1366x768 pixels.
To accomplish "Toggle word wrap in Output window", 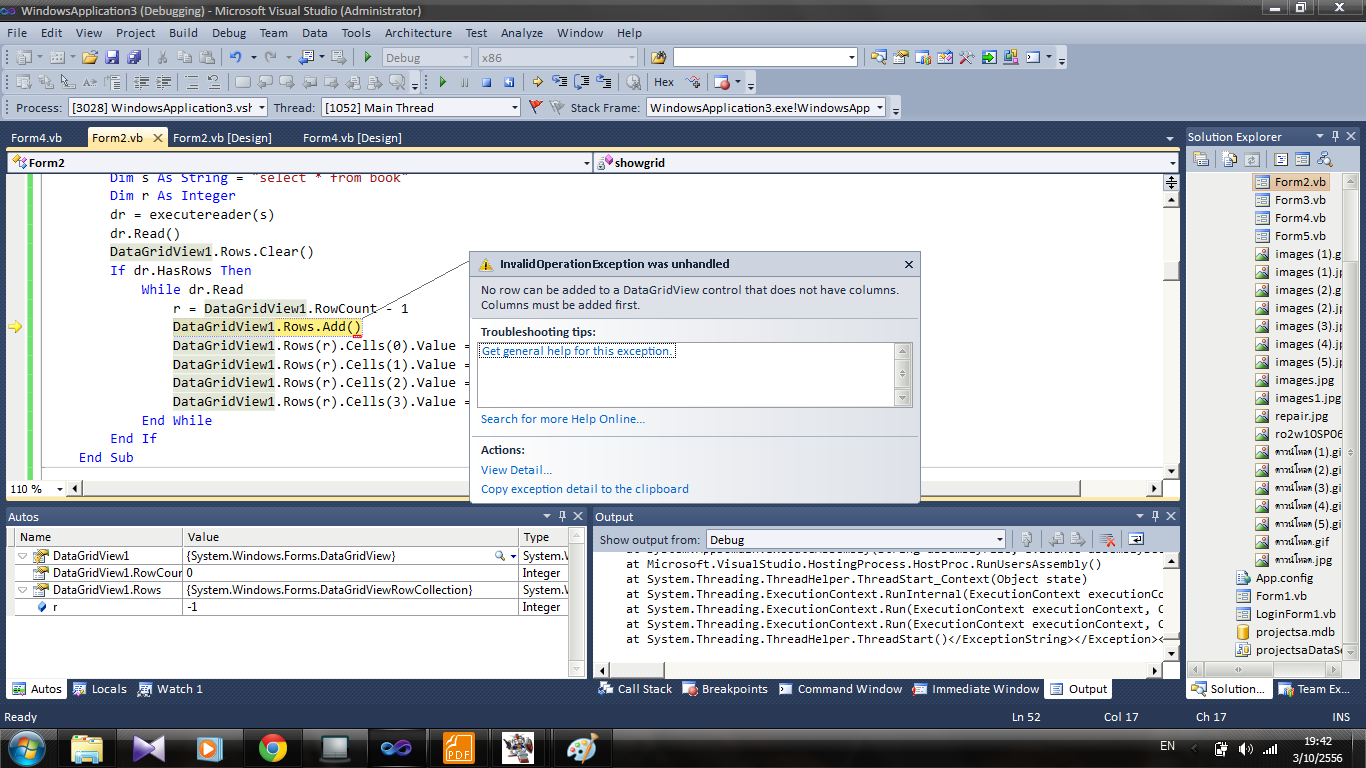I will (1136, 539).
